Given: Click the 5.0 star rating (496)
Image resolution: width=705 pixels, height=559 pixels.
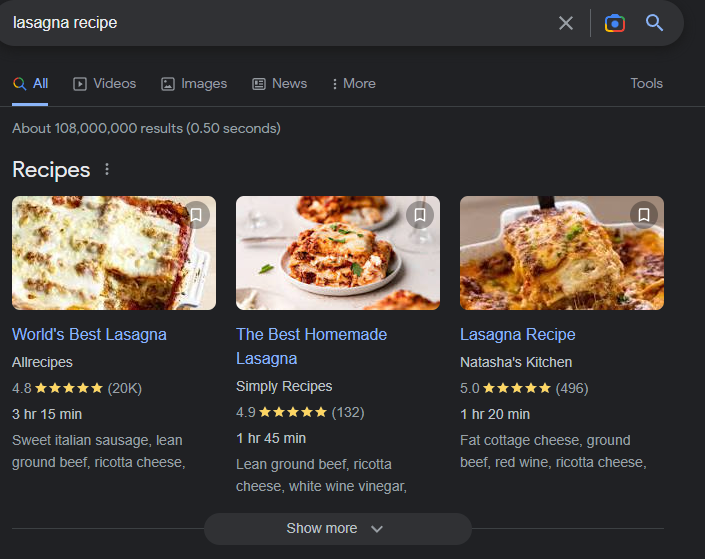Looking at the screenshot, I should click(524, 388).
